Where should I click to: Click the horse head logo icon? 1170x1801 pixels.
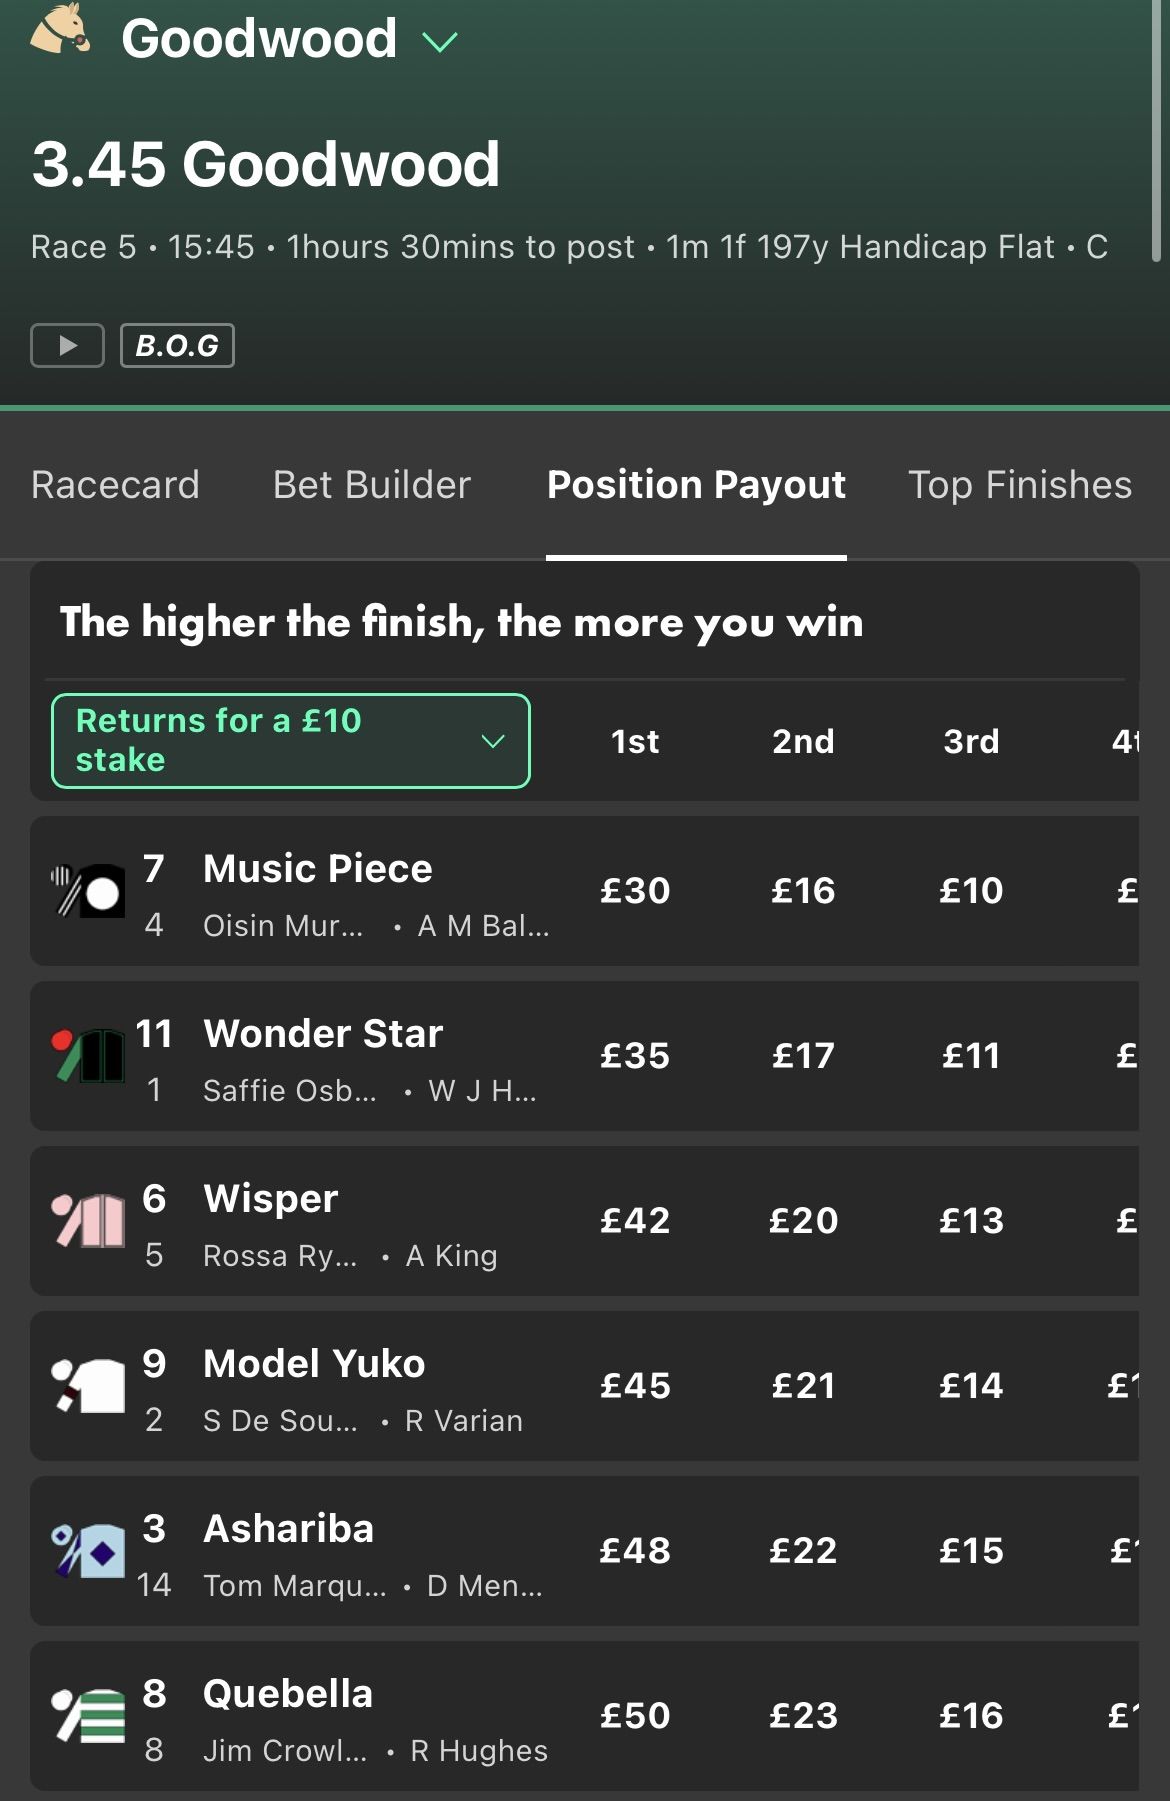click(x=60, y=30)
